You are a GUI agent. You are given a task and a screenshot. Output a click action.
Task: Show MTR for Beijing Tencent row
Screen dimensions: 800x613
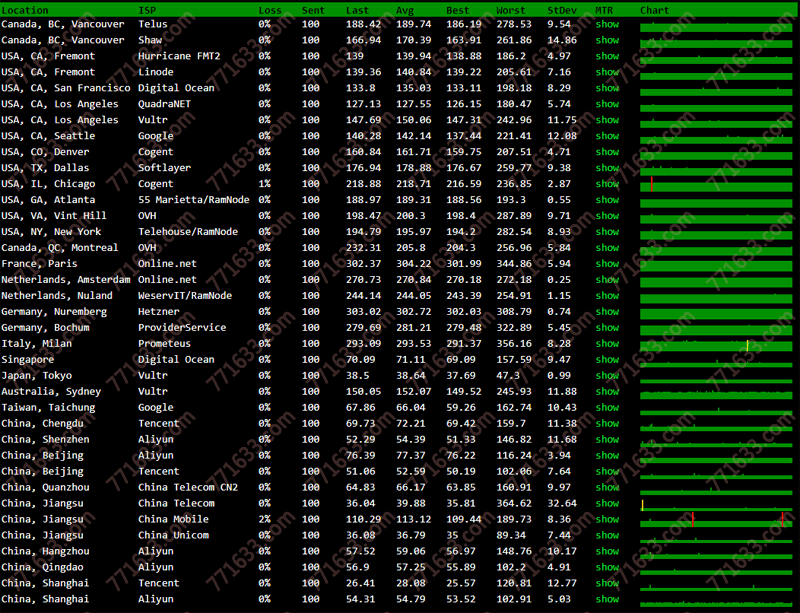click(x=607, y=471)
